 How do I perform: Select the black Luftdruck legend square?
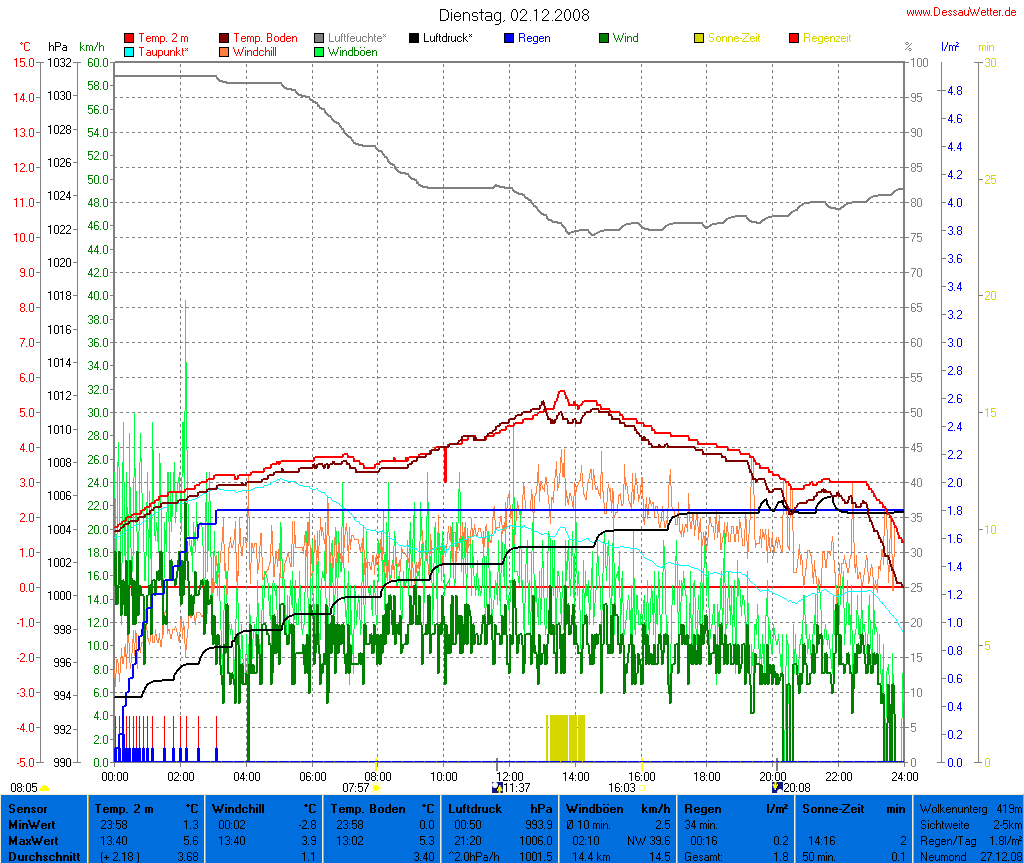pos(414,38)
